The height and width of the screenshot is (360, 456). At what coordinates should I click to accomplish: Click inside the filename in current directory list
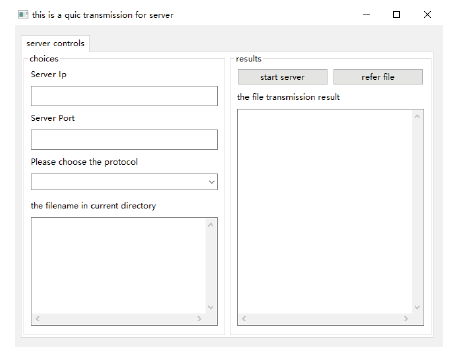[x=119, y=266]
